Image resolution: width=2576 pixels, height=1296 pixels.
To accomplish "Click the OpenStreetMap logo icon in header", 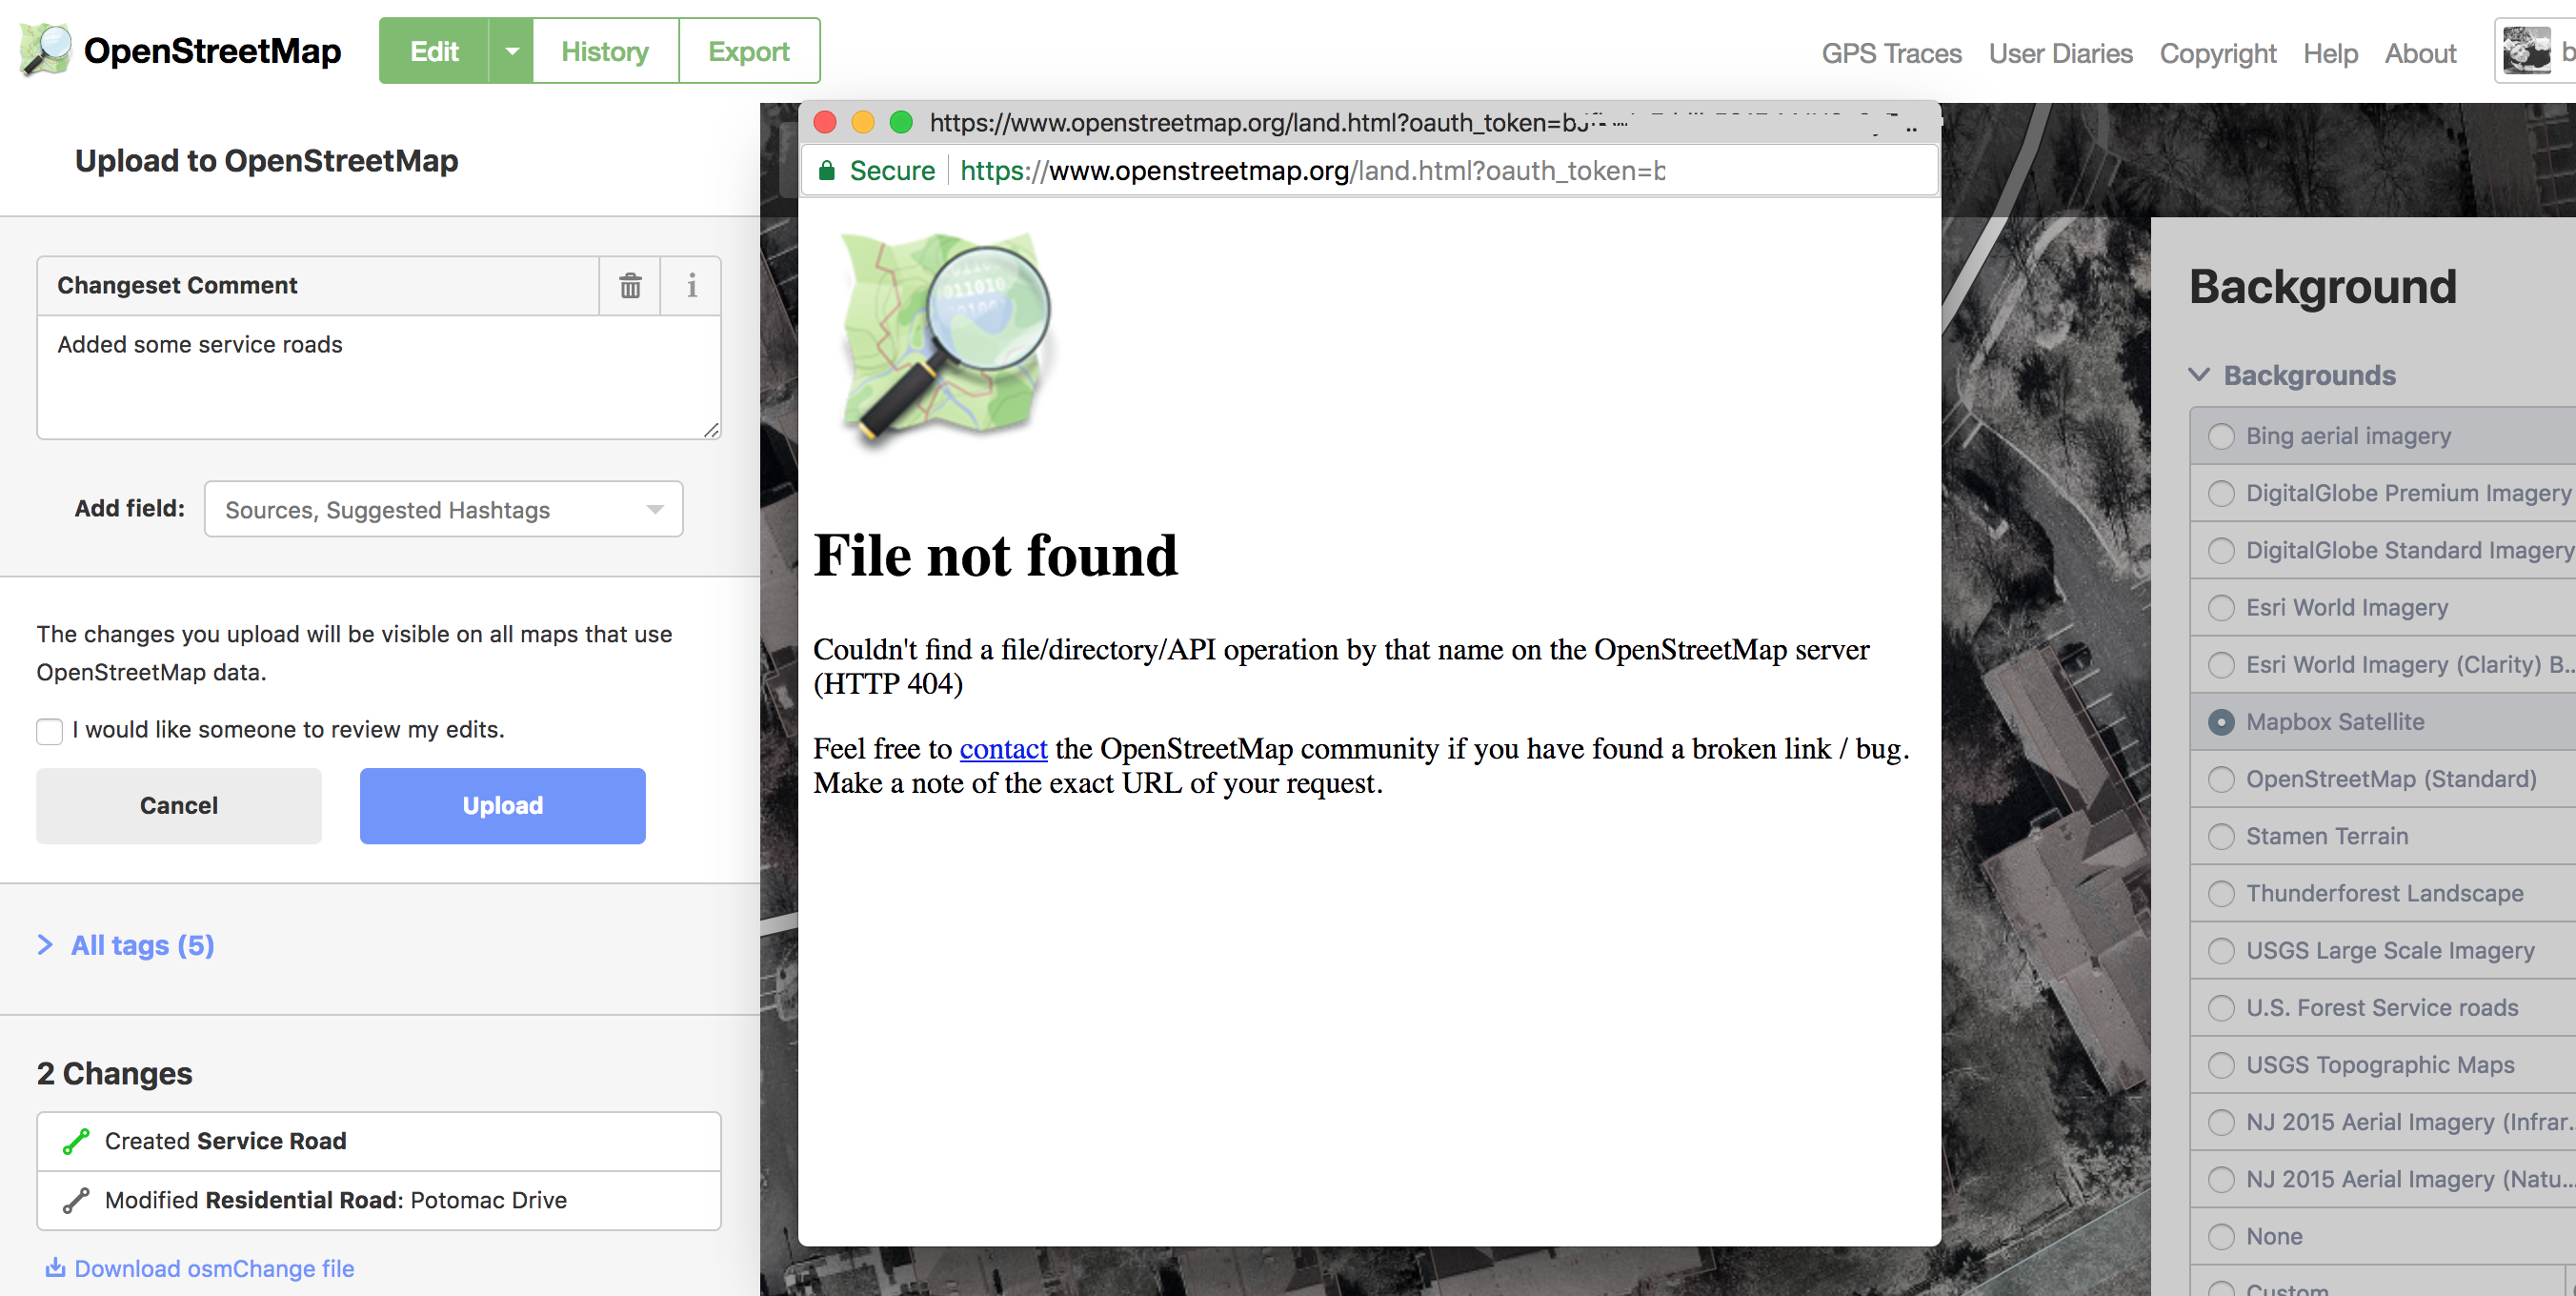I will pos(46,50).
